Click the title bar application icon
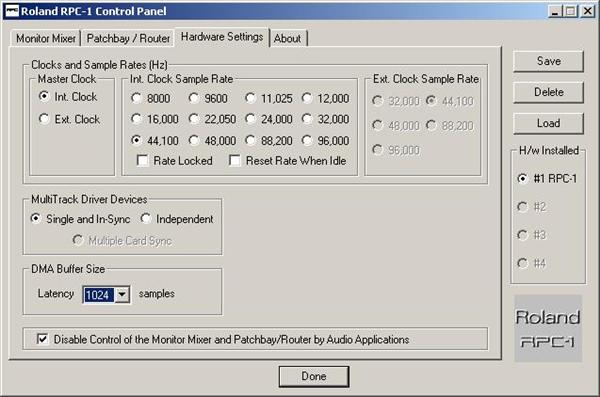 (x=12, y=11)
